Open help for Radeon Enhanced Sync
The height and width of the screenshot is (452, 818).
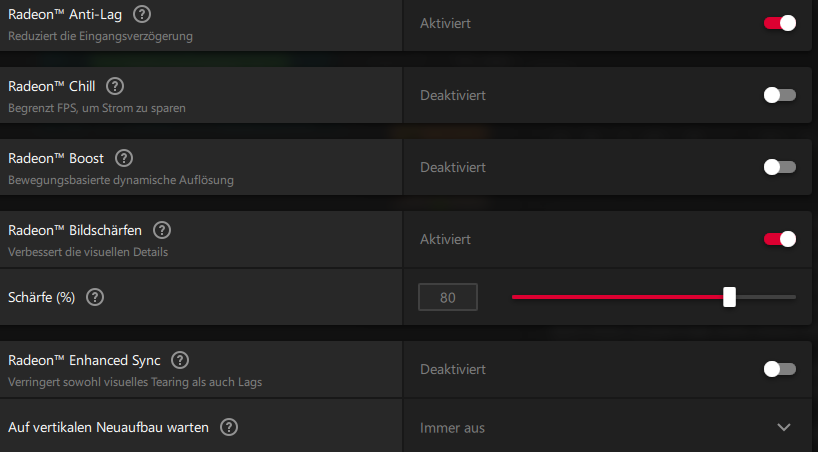tap(180, 360)
